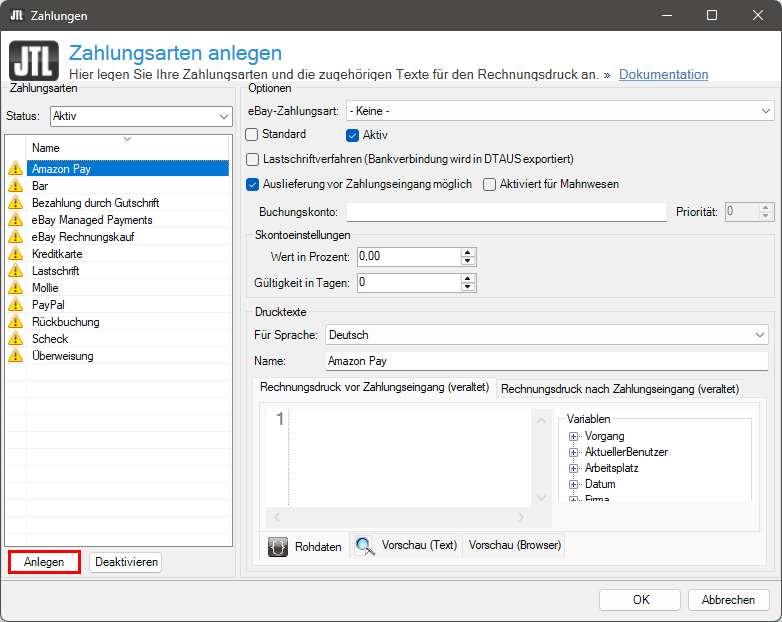
Task: Click into the Buchungskonto input field
Action: click(x=506, y=212)
